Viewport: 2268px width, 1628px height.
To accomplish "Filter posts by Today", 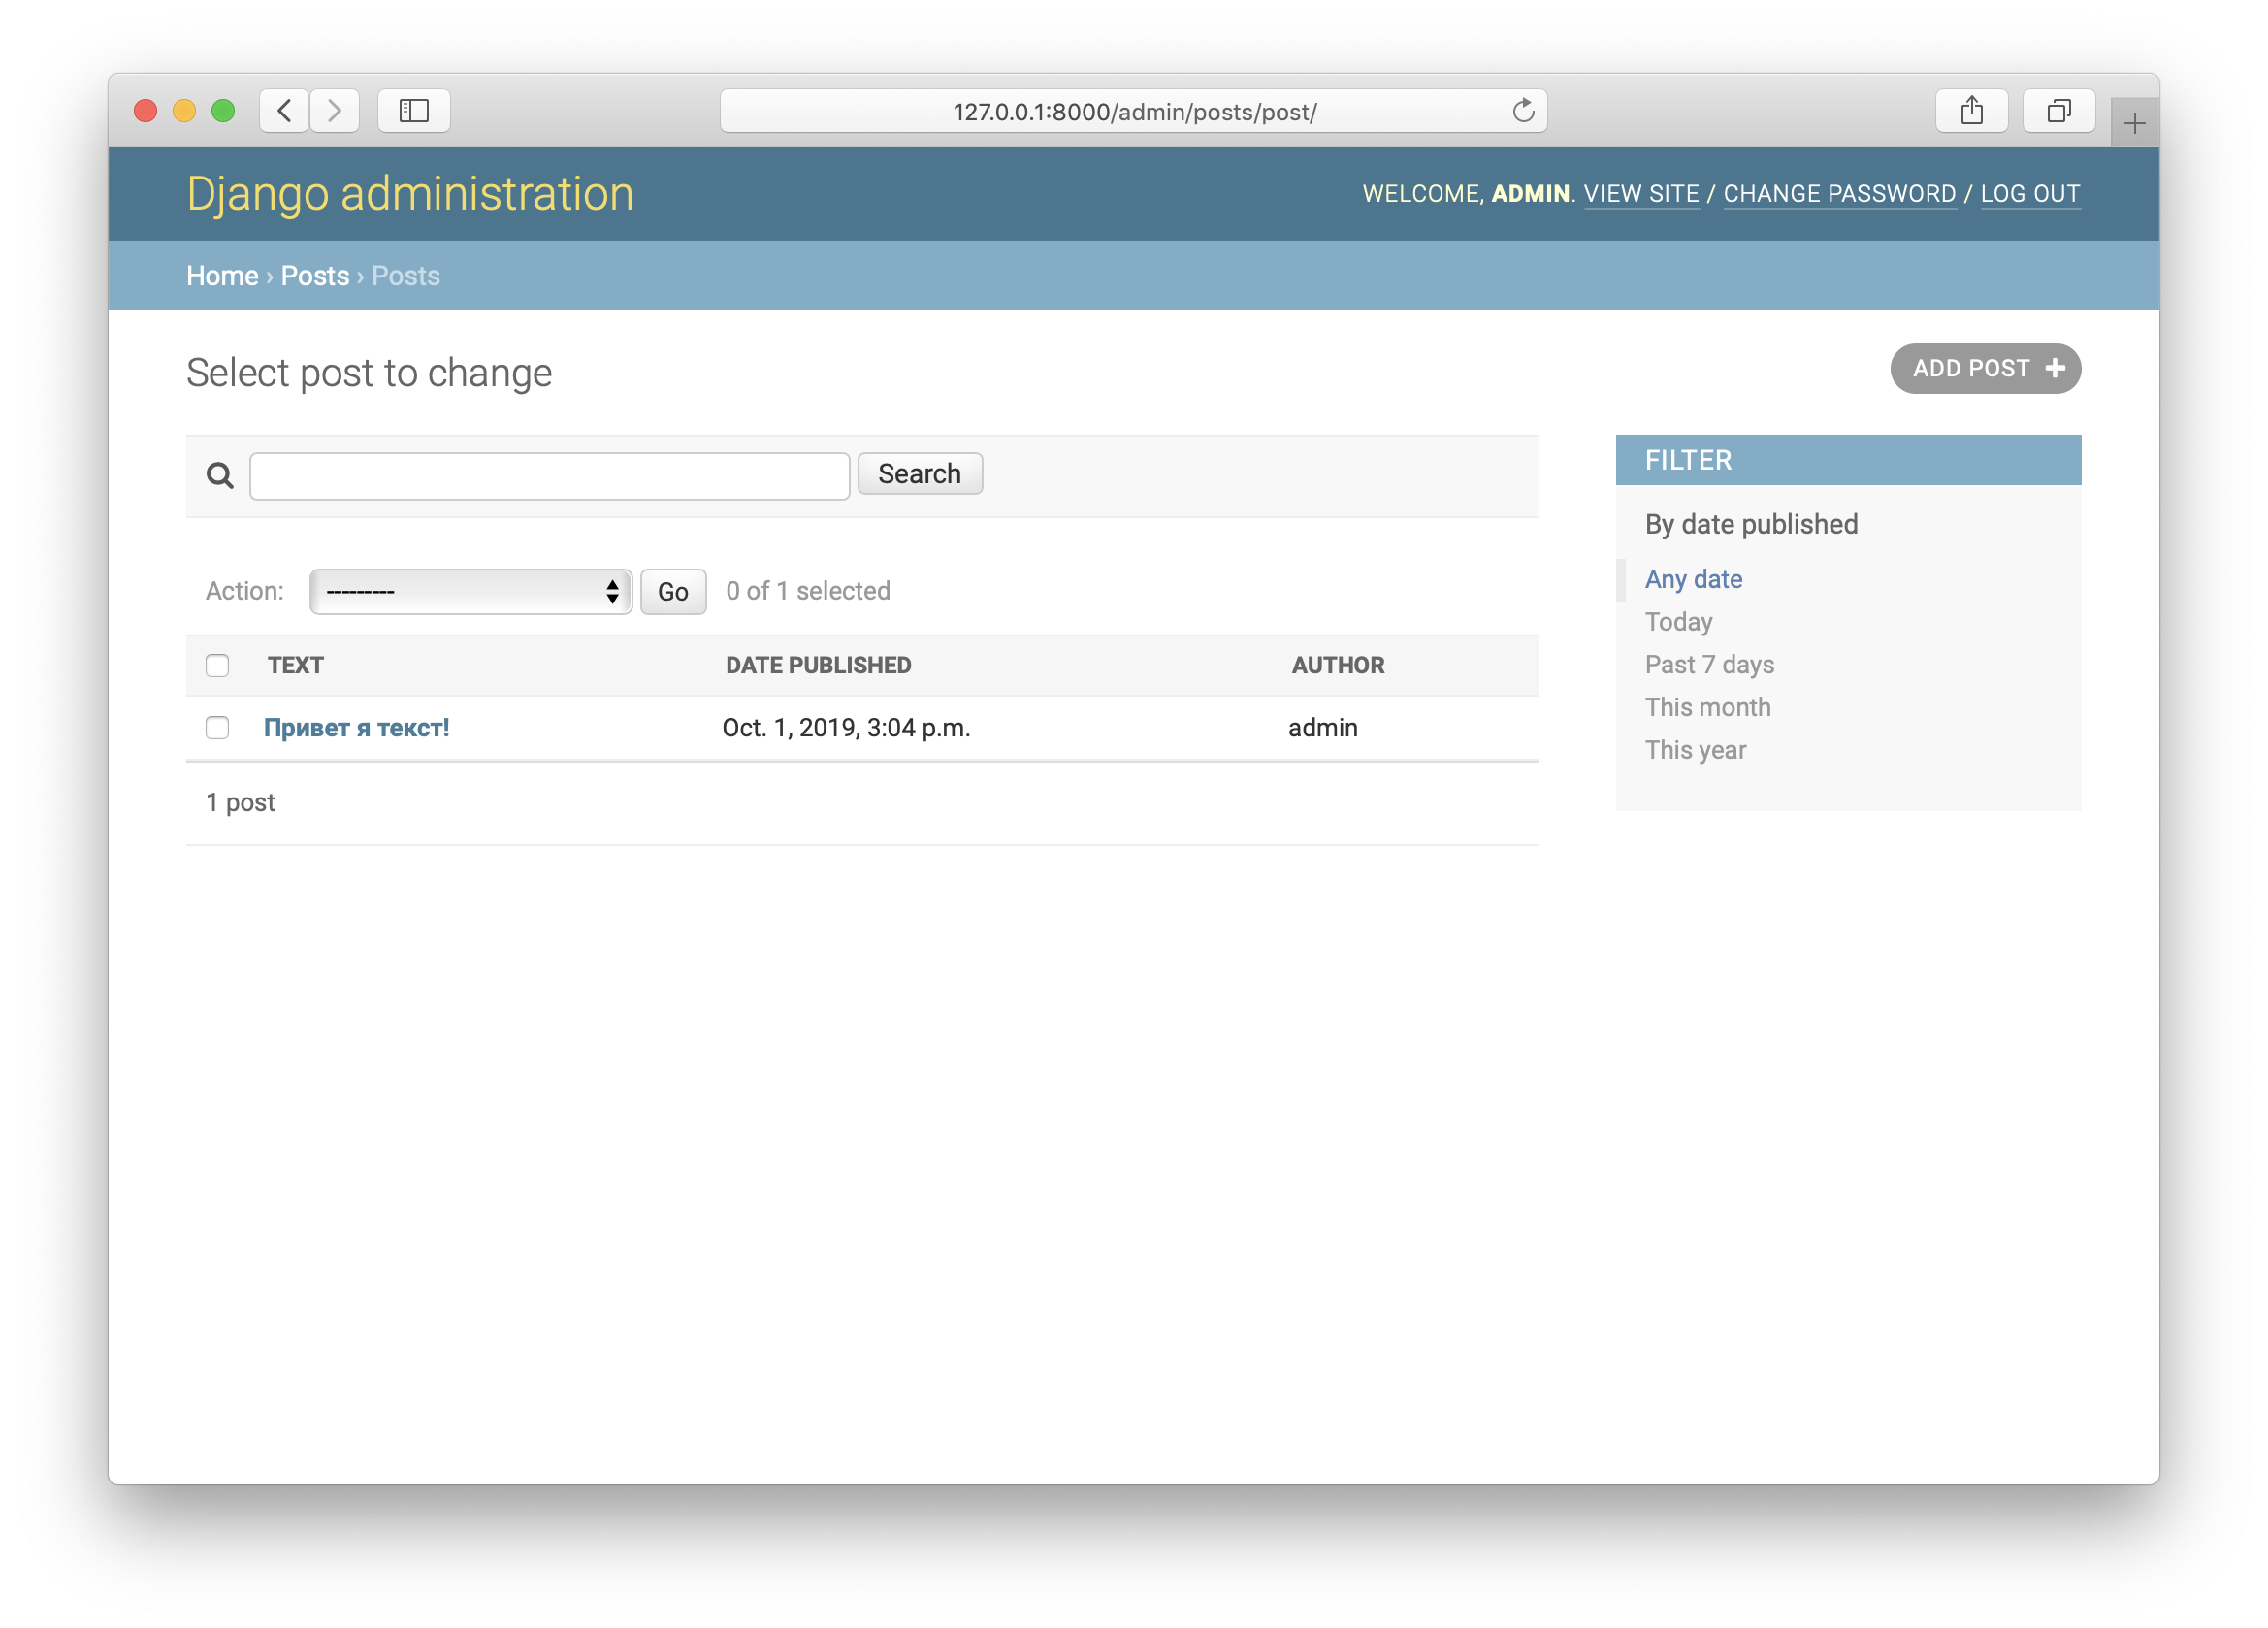I will tap(1678, 622).
